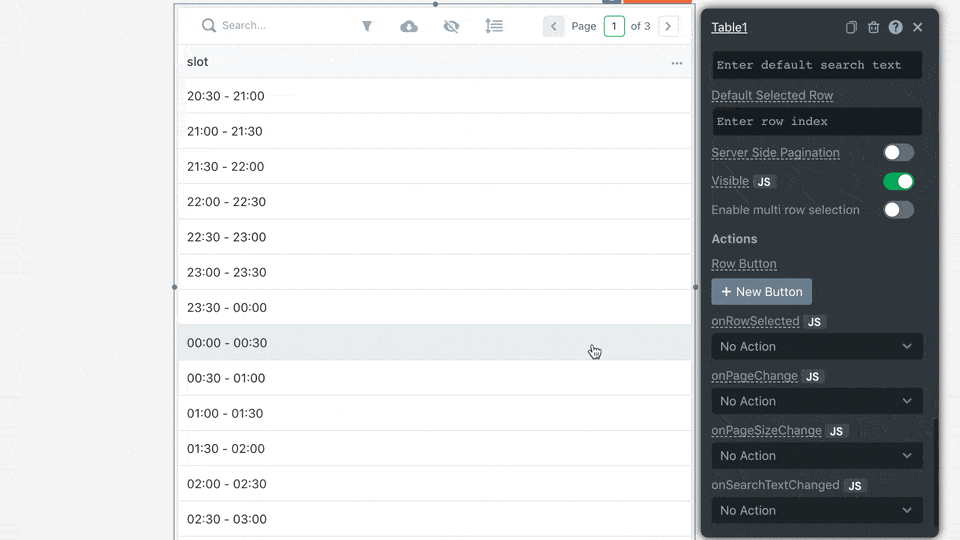Expand the onSearchTextChanged dropdown
The width and height of the screenshot is (960, 540).
pyautogui.click(x=816, y=510)
